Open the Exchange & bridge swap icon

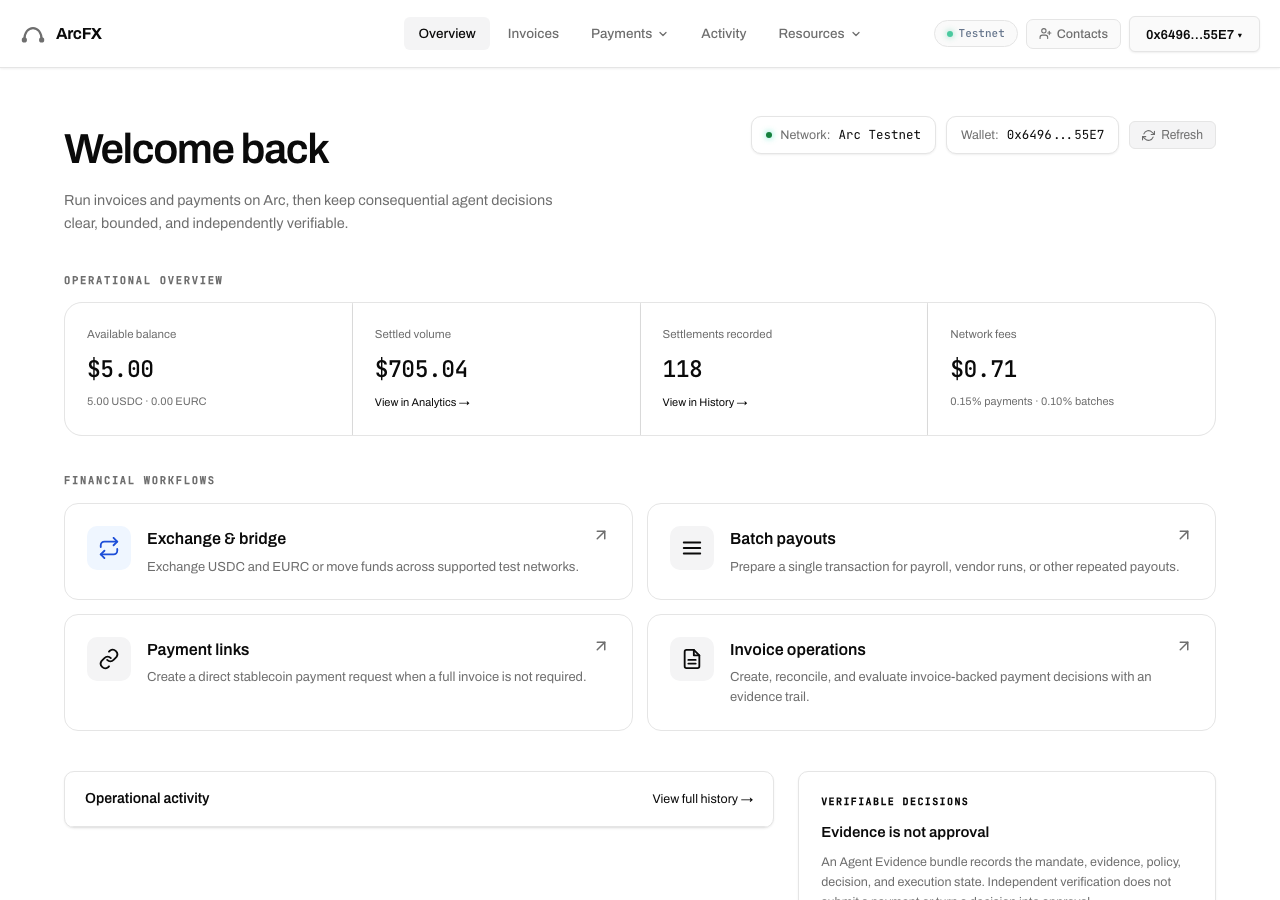pos(109,548)
